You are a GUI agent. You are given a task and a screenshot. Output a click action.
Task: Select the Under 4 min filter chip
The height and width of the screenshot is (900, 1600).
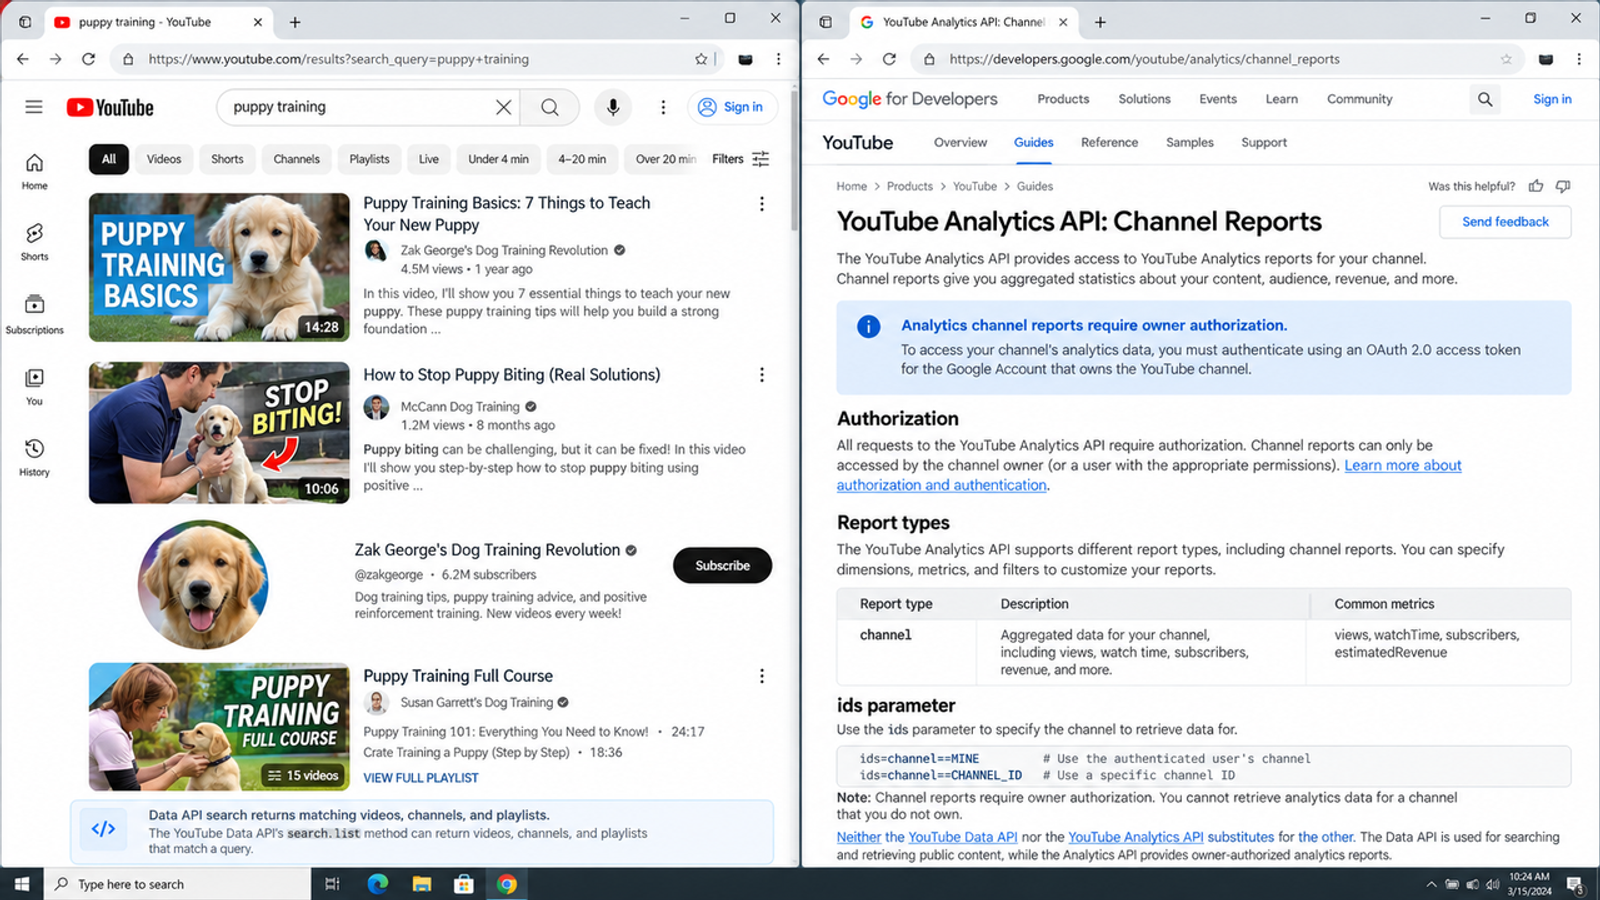498,159
